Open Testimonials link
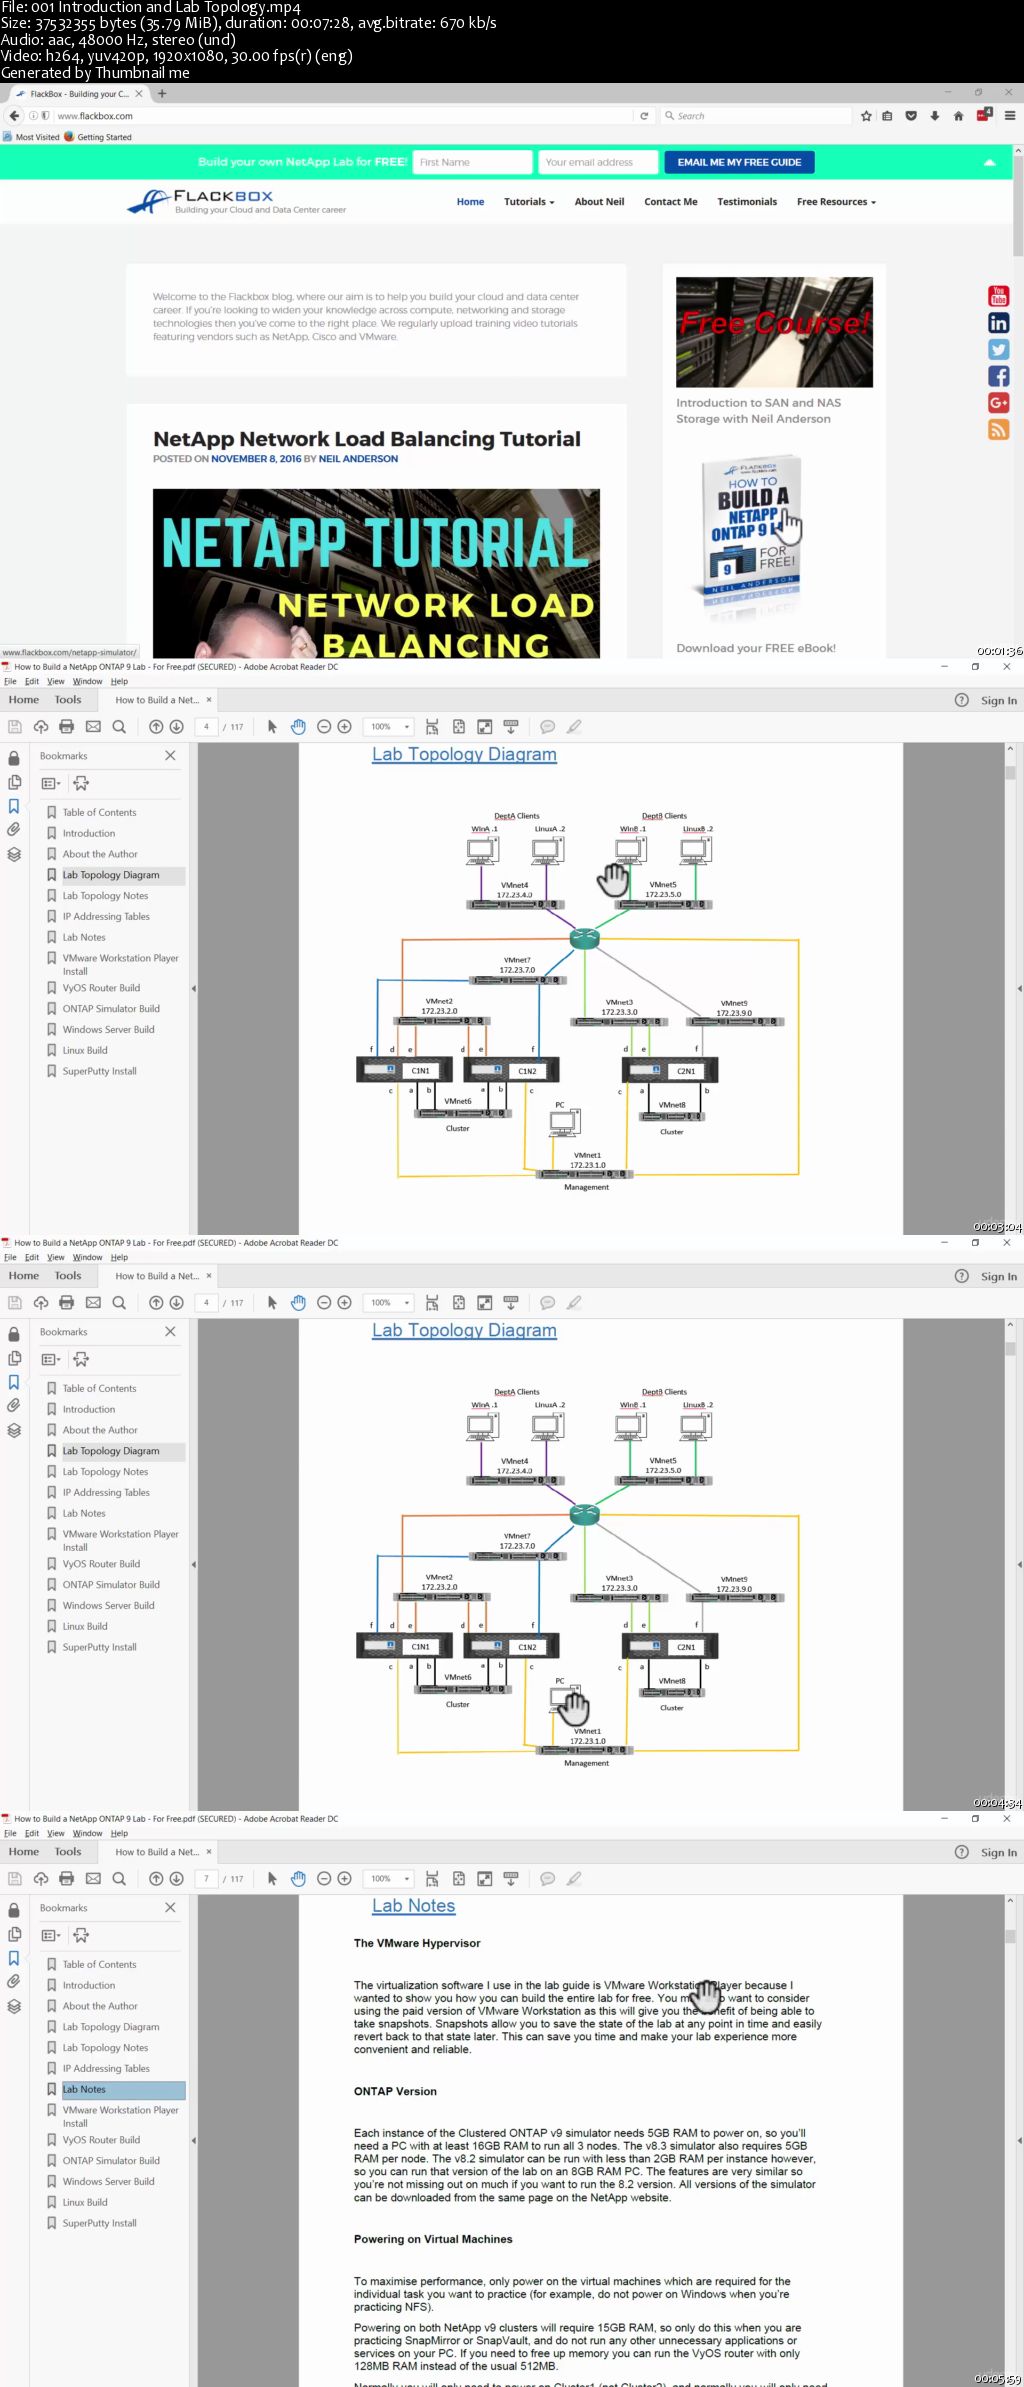Viewport: 1024px width, 2387px height. tap(747, 202)
